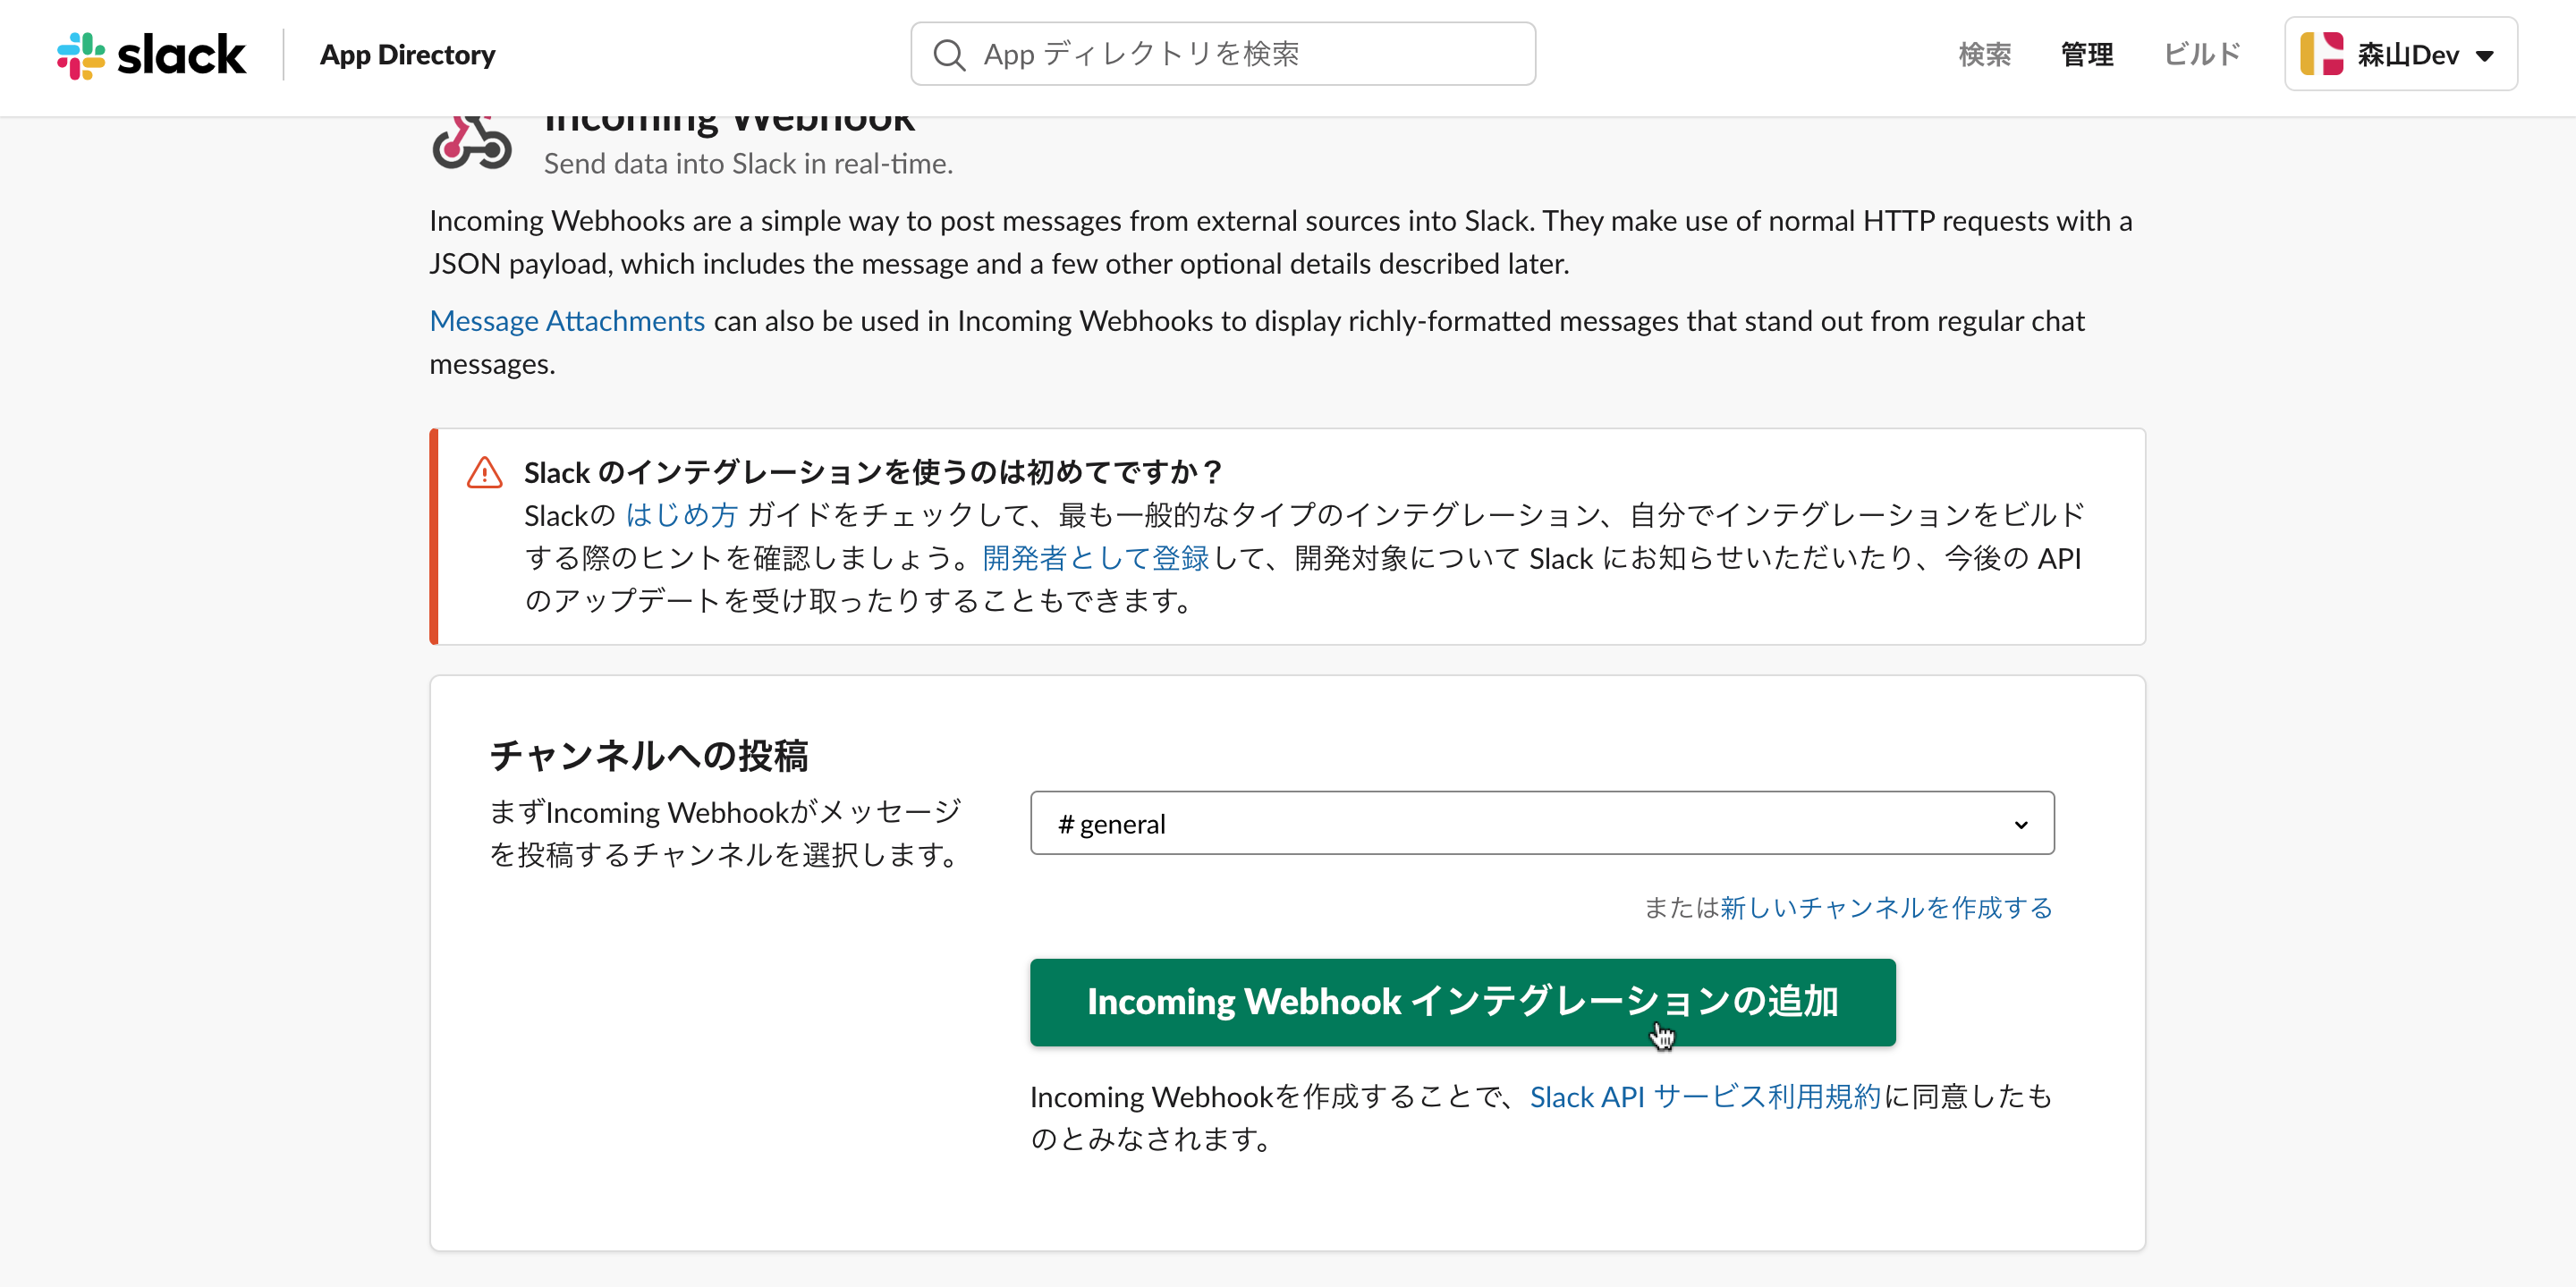This screenshot has height=1287, width=2576.
Task: Open the 検索 menu item
Action: tap(1984, 54)
